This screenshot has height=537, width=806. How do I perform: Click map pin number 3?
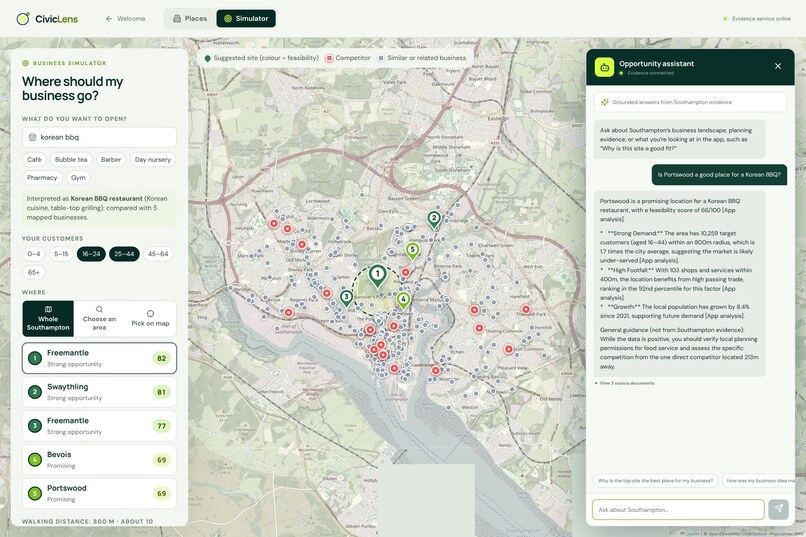point(346,298)
